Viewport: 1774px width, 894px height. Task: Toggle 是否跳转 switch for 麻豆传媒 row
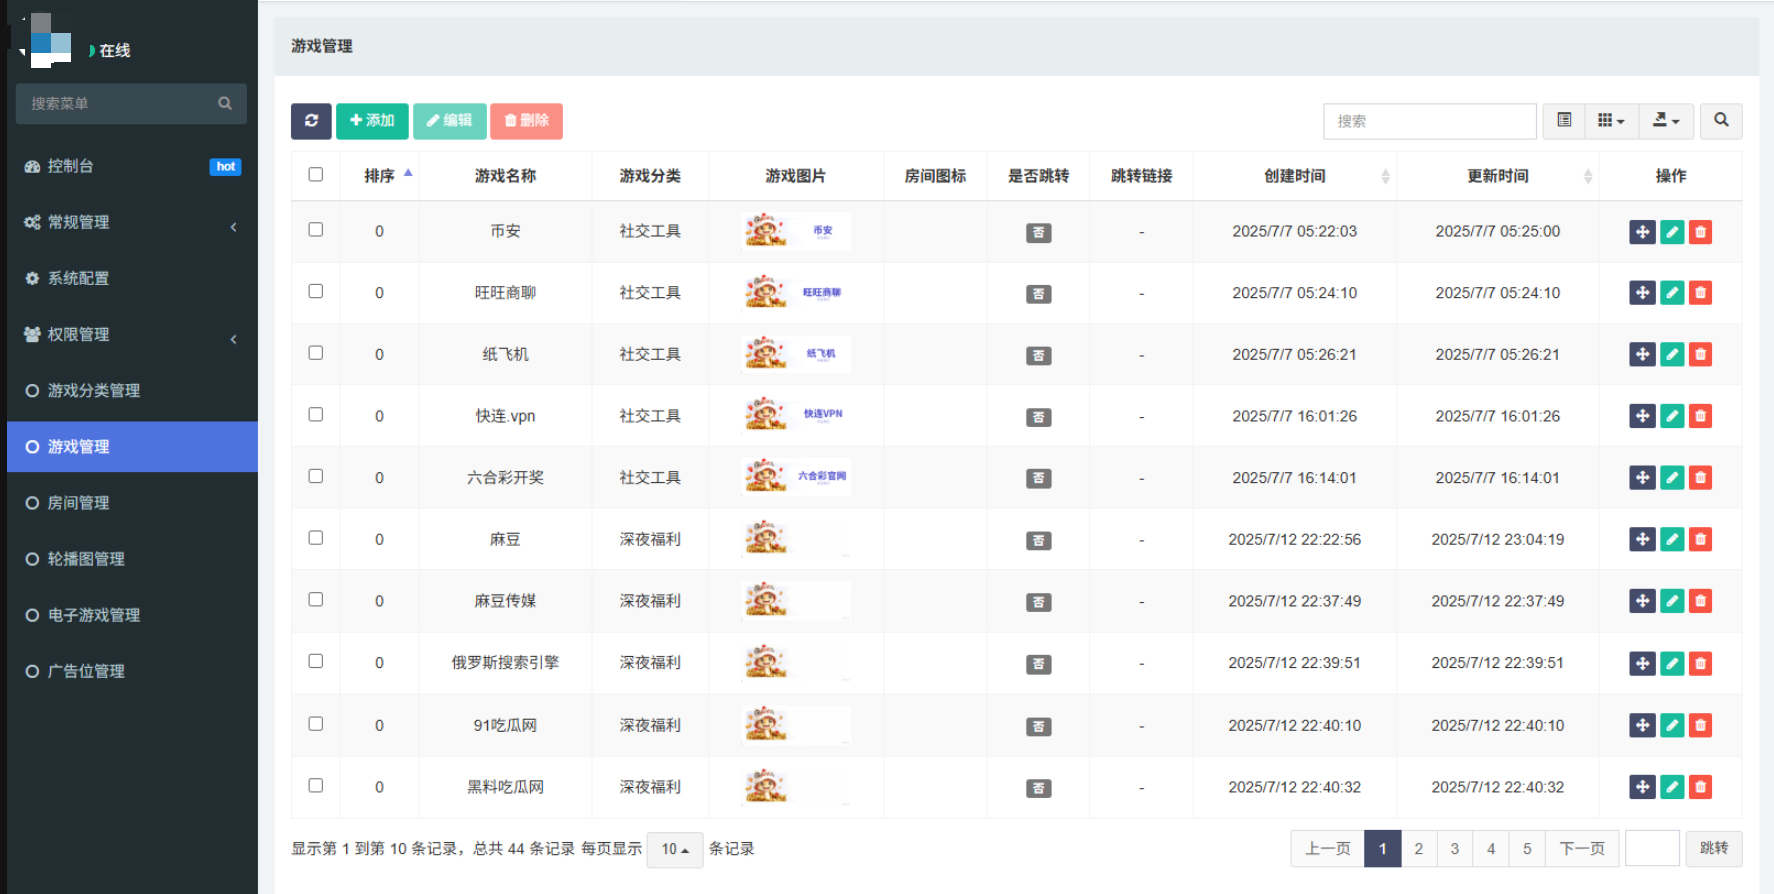pyautogui.click(x=1038, y=602)
